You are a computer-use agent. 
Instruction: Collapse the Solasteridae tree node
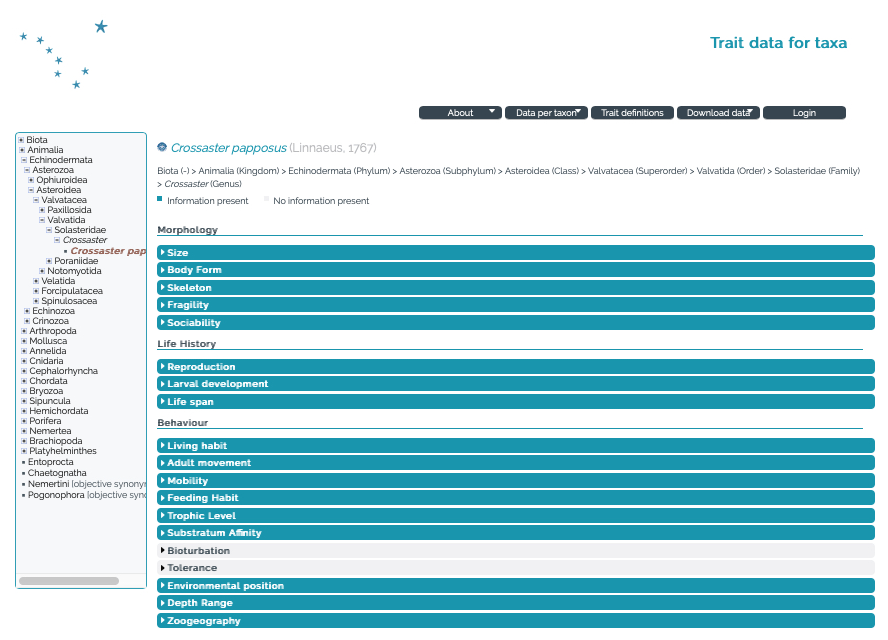click(49, 230)
